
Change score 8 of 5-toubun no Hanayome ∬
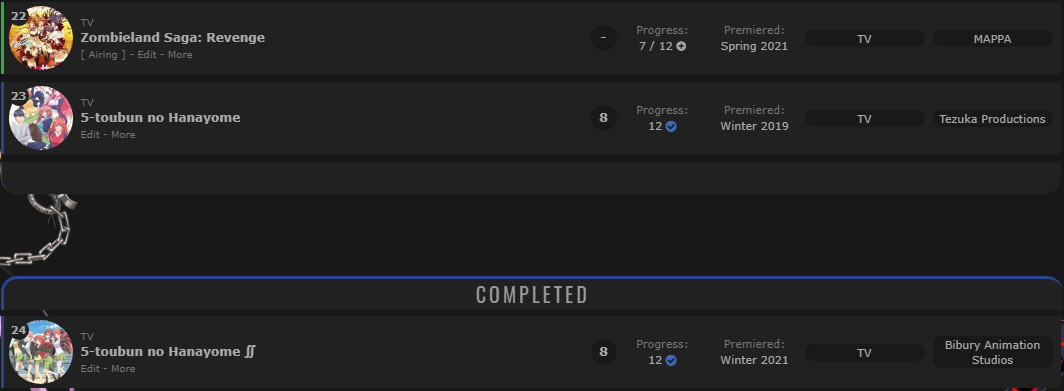point(603,352)
